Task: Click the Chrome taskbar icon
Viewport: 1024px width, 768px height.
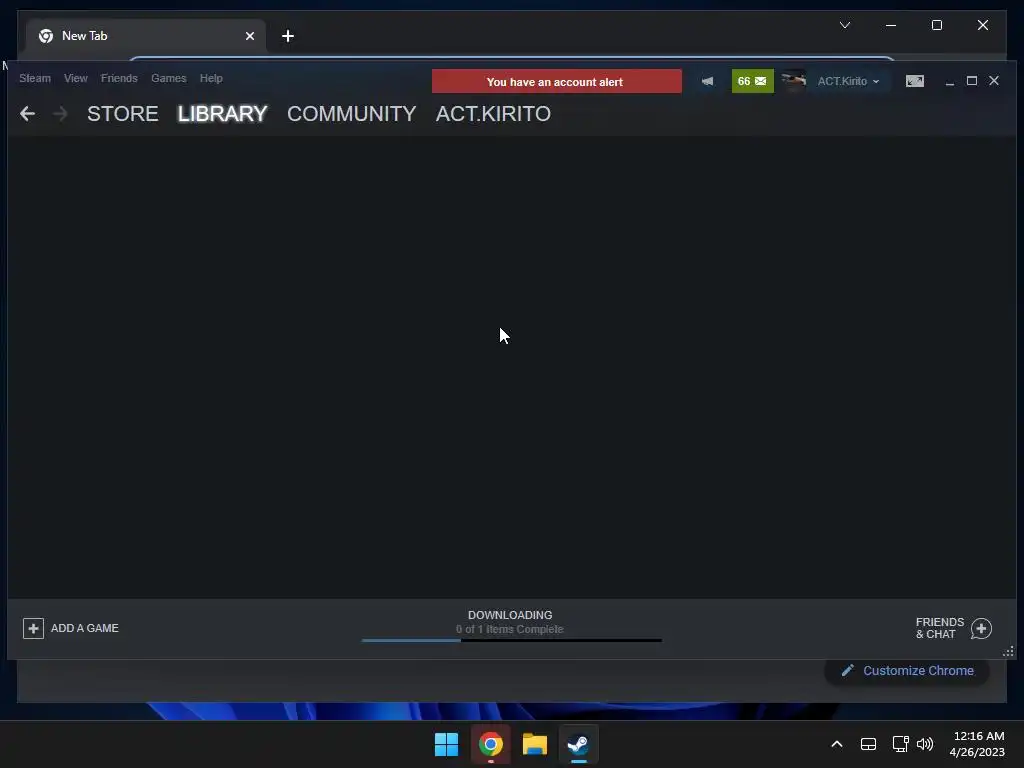Action: pyautogui.click(x=490, y=744)
